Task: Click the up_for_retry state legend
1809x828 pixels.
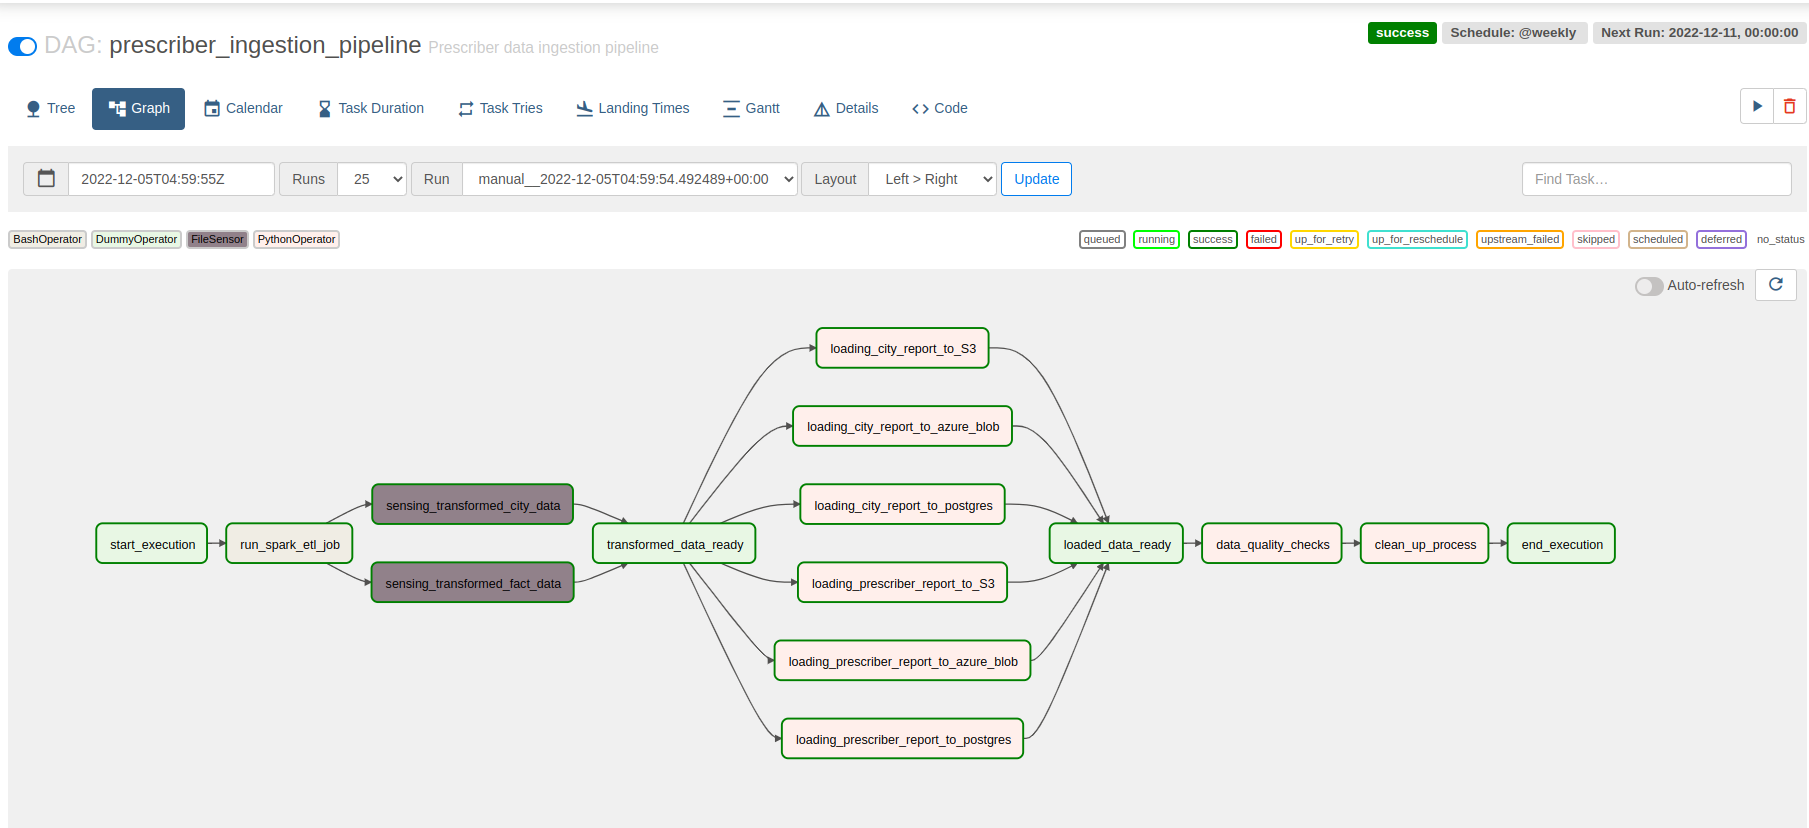Action: [x=1324, y=239]
